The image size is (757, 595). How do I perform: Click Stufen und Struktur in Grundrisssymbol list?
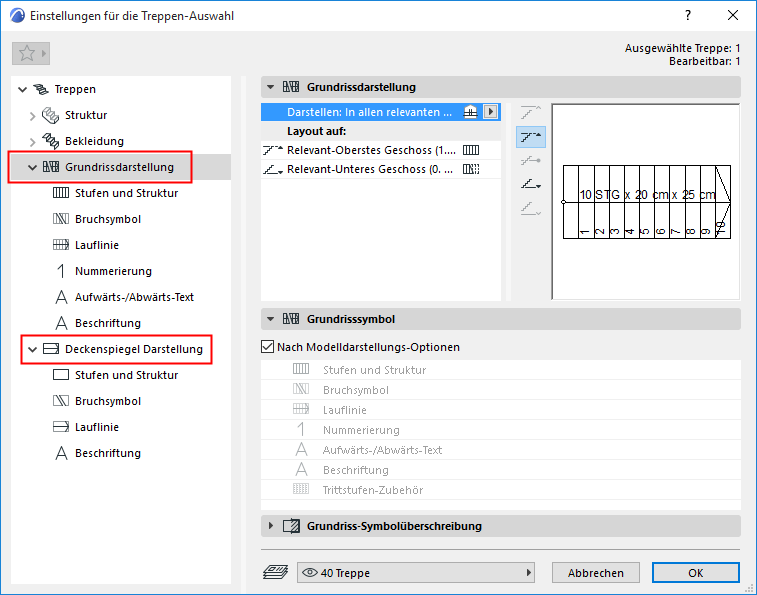coord(501,370)
